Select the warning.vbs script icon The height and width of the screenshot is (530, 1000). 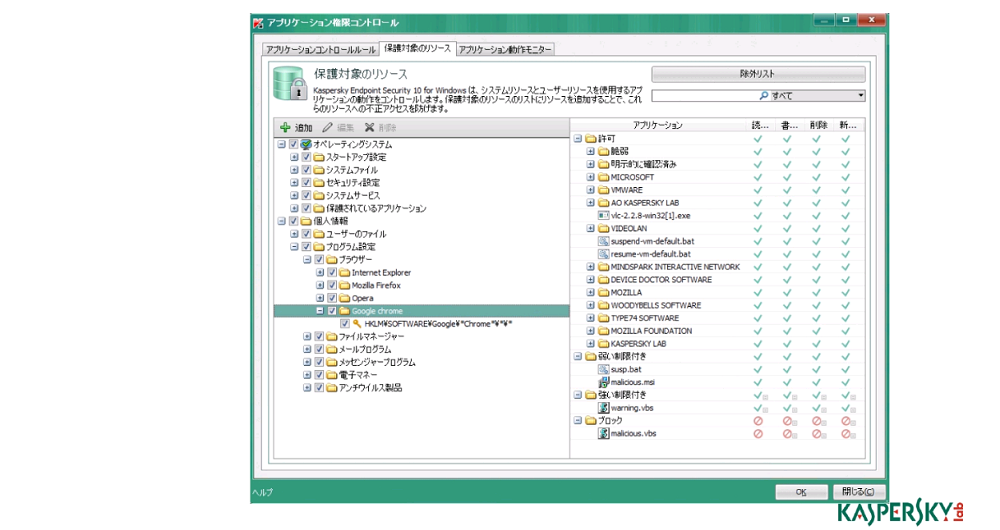[603, 408]
